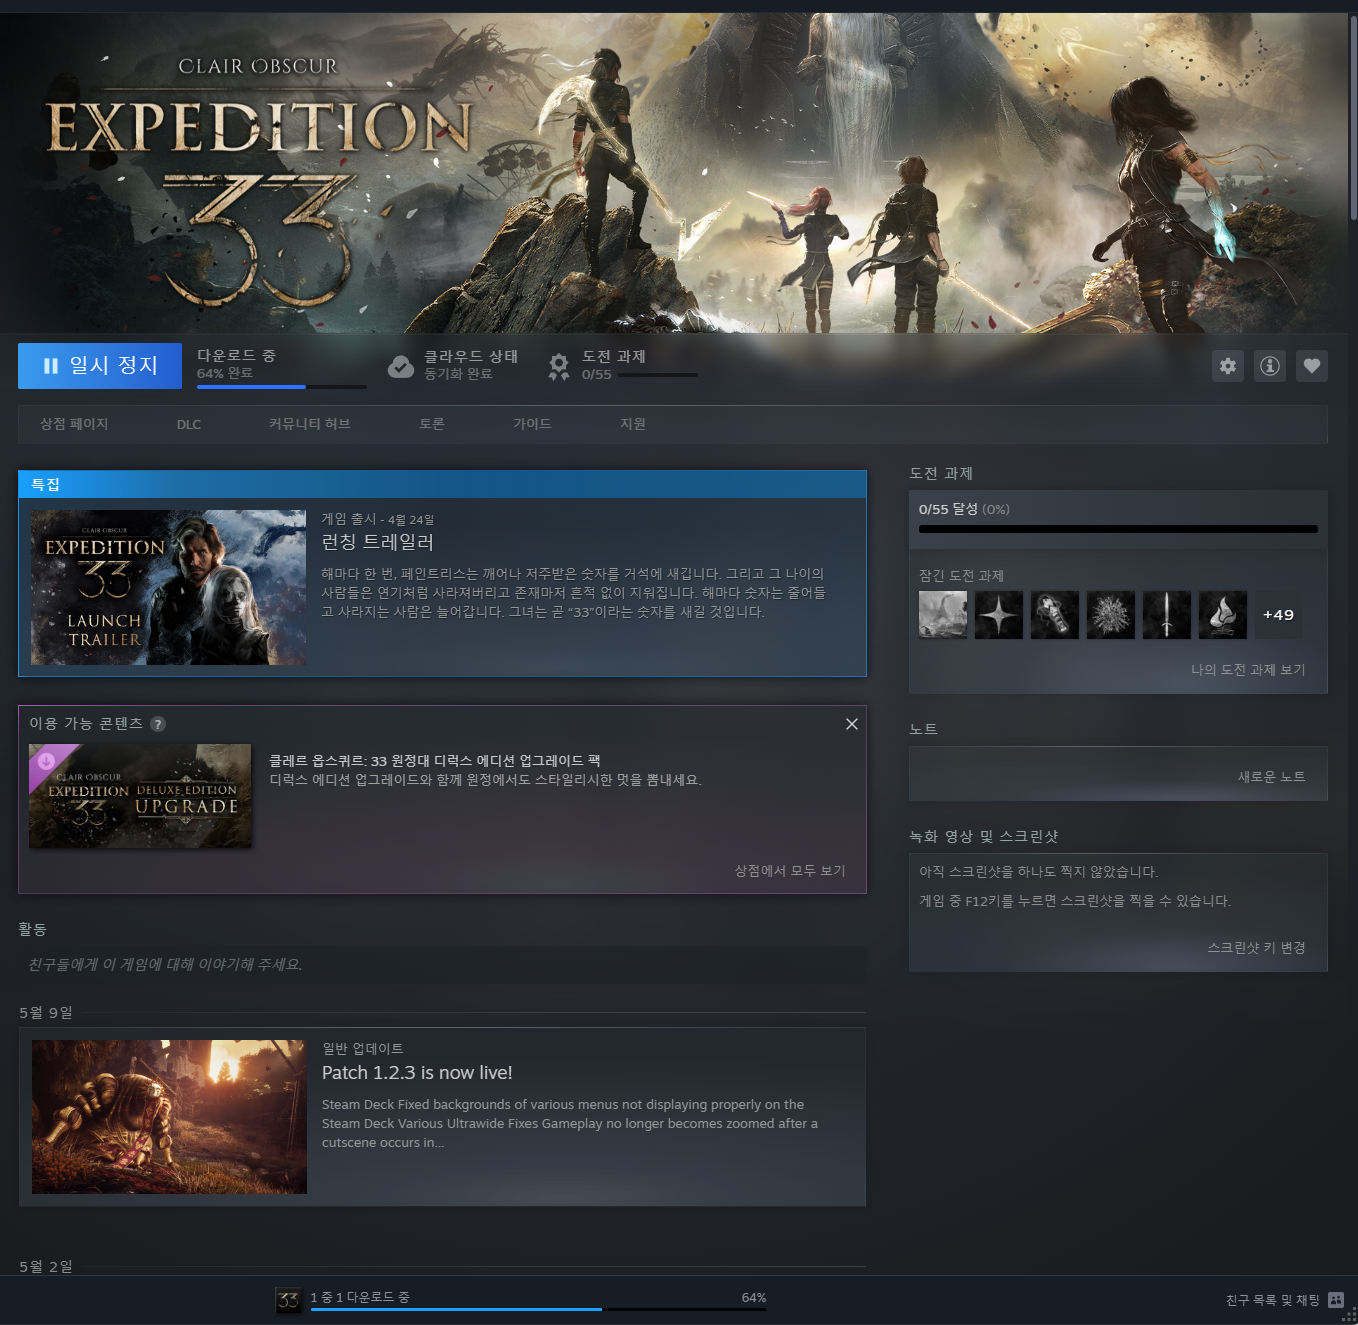Image resolution: width=1358 pixels, height=1325 pixels.
Task: Click 상점에서 모두 보기 link
Action: click(790, 871)
